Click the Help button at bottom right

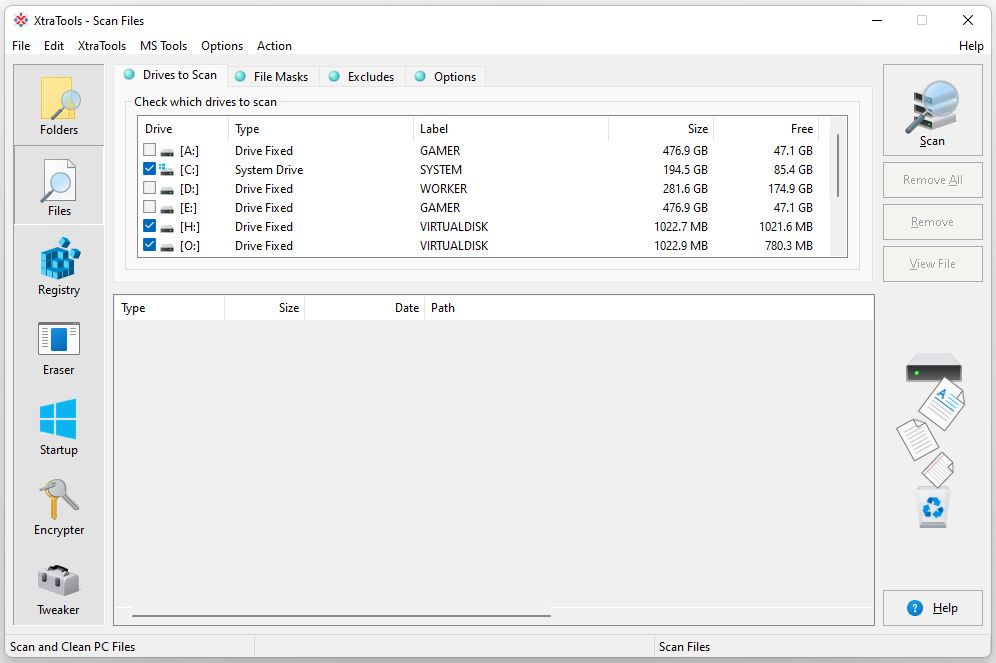tap(932, 608)
